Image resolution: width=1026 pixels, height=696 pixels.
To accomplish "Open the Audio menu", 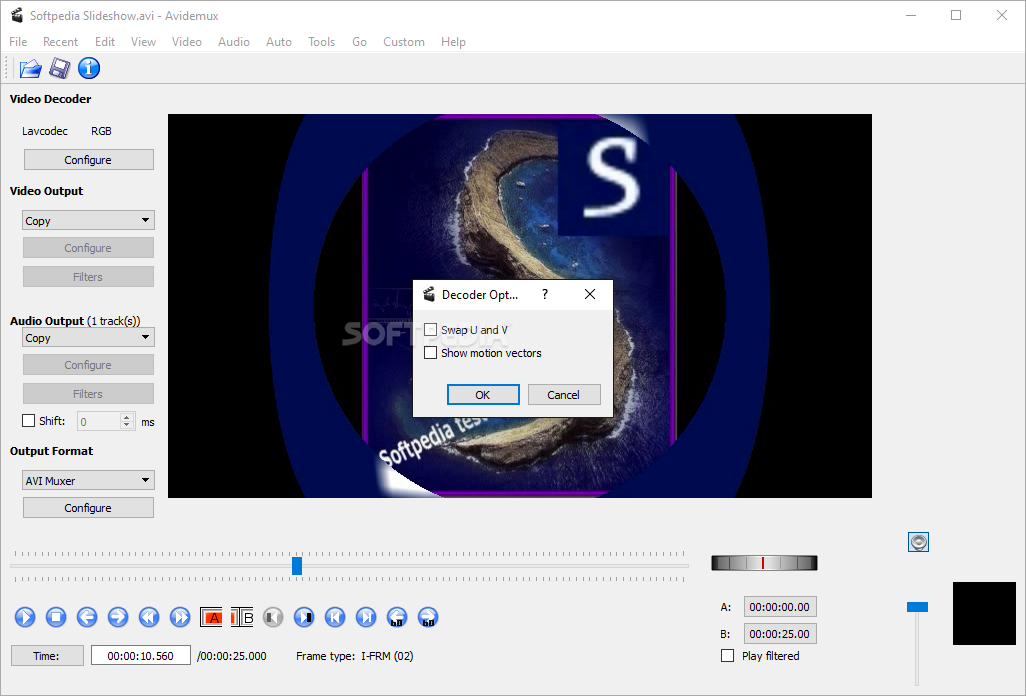I will (x=234, y=42).
